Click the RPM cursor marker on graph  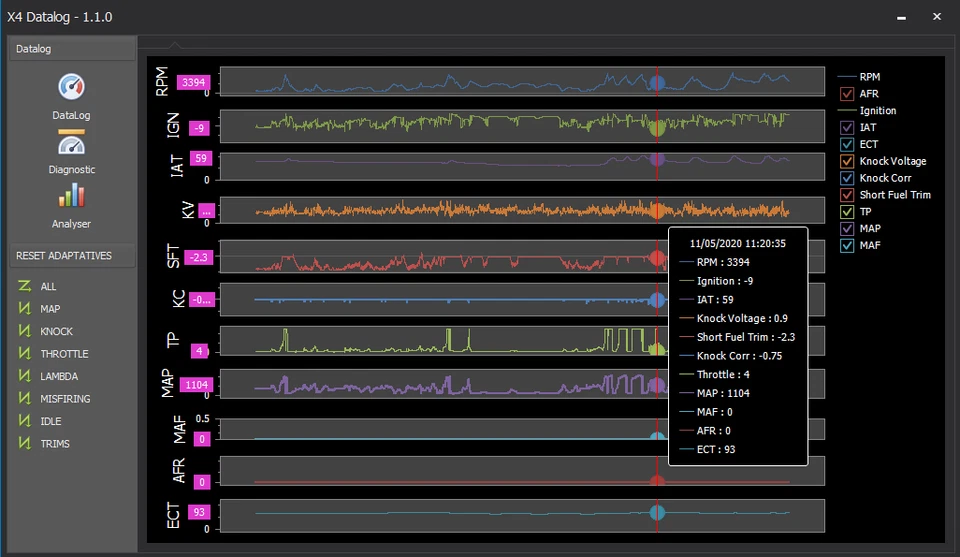point(657,84)
